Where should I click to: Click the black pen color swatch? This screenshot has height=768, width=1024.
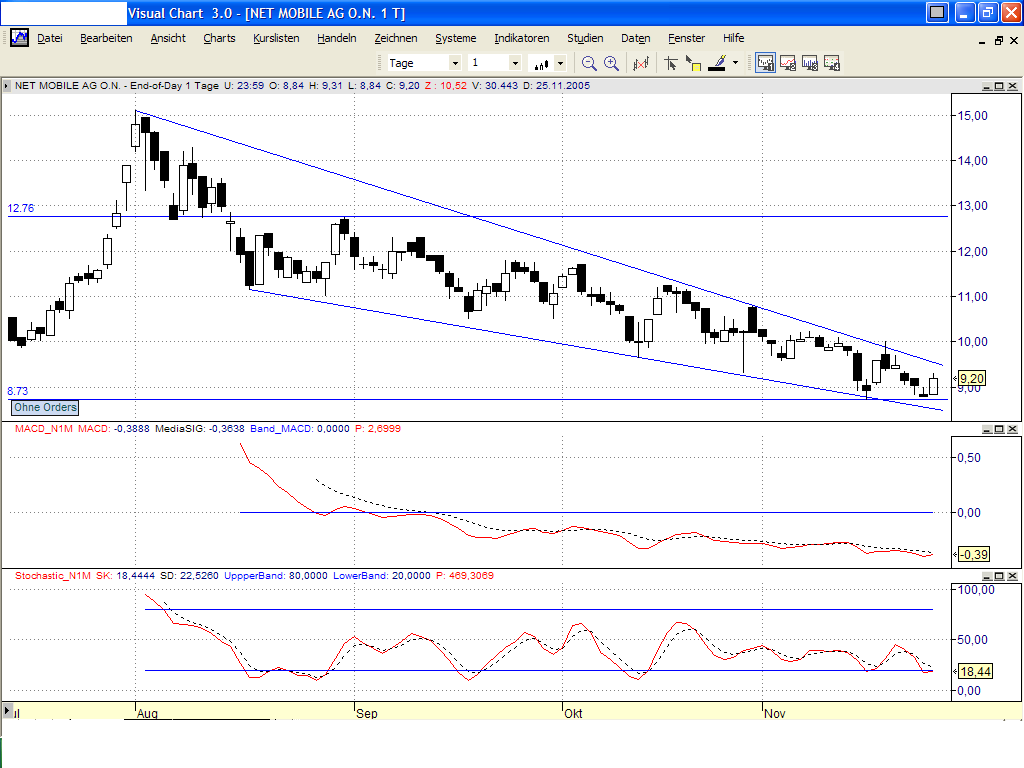coord(716,68)
